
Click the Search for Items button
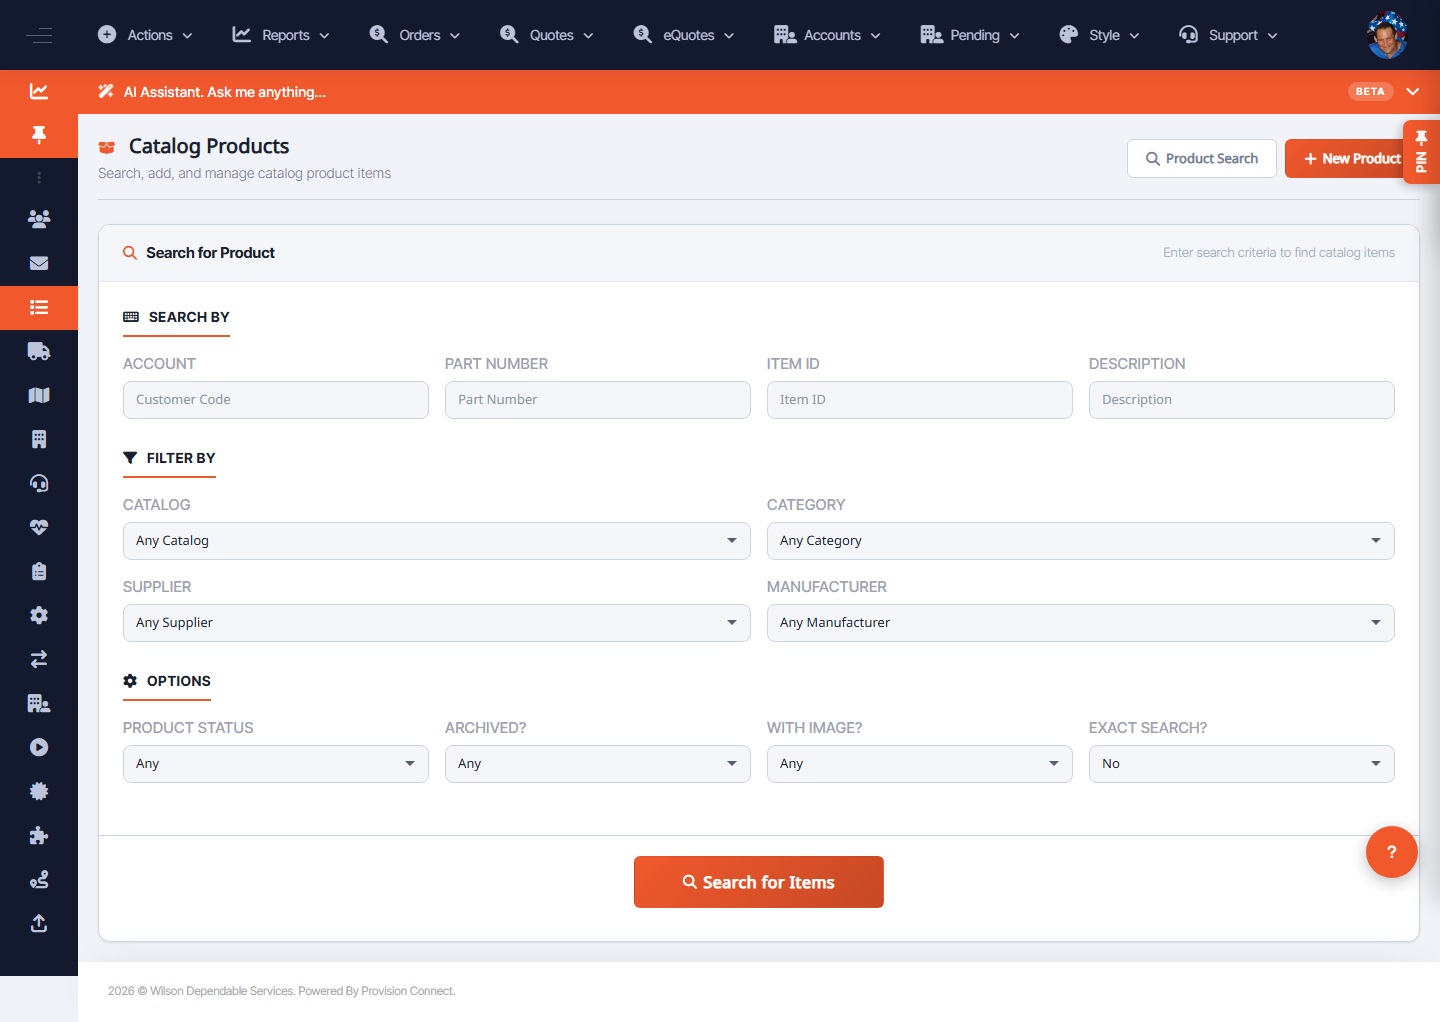[759, 882]
